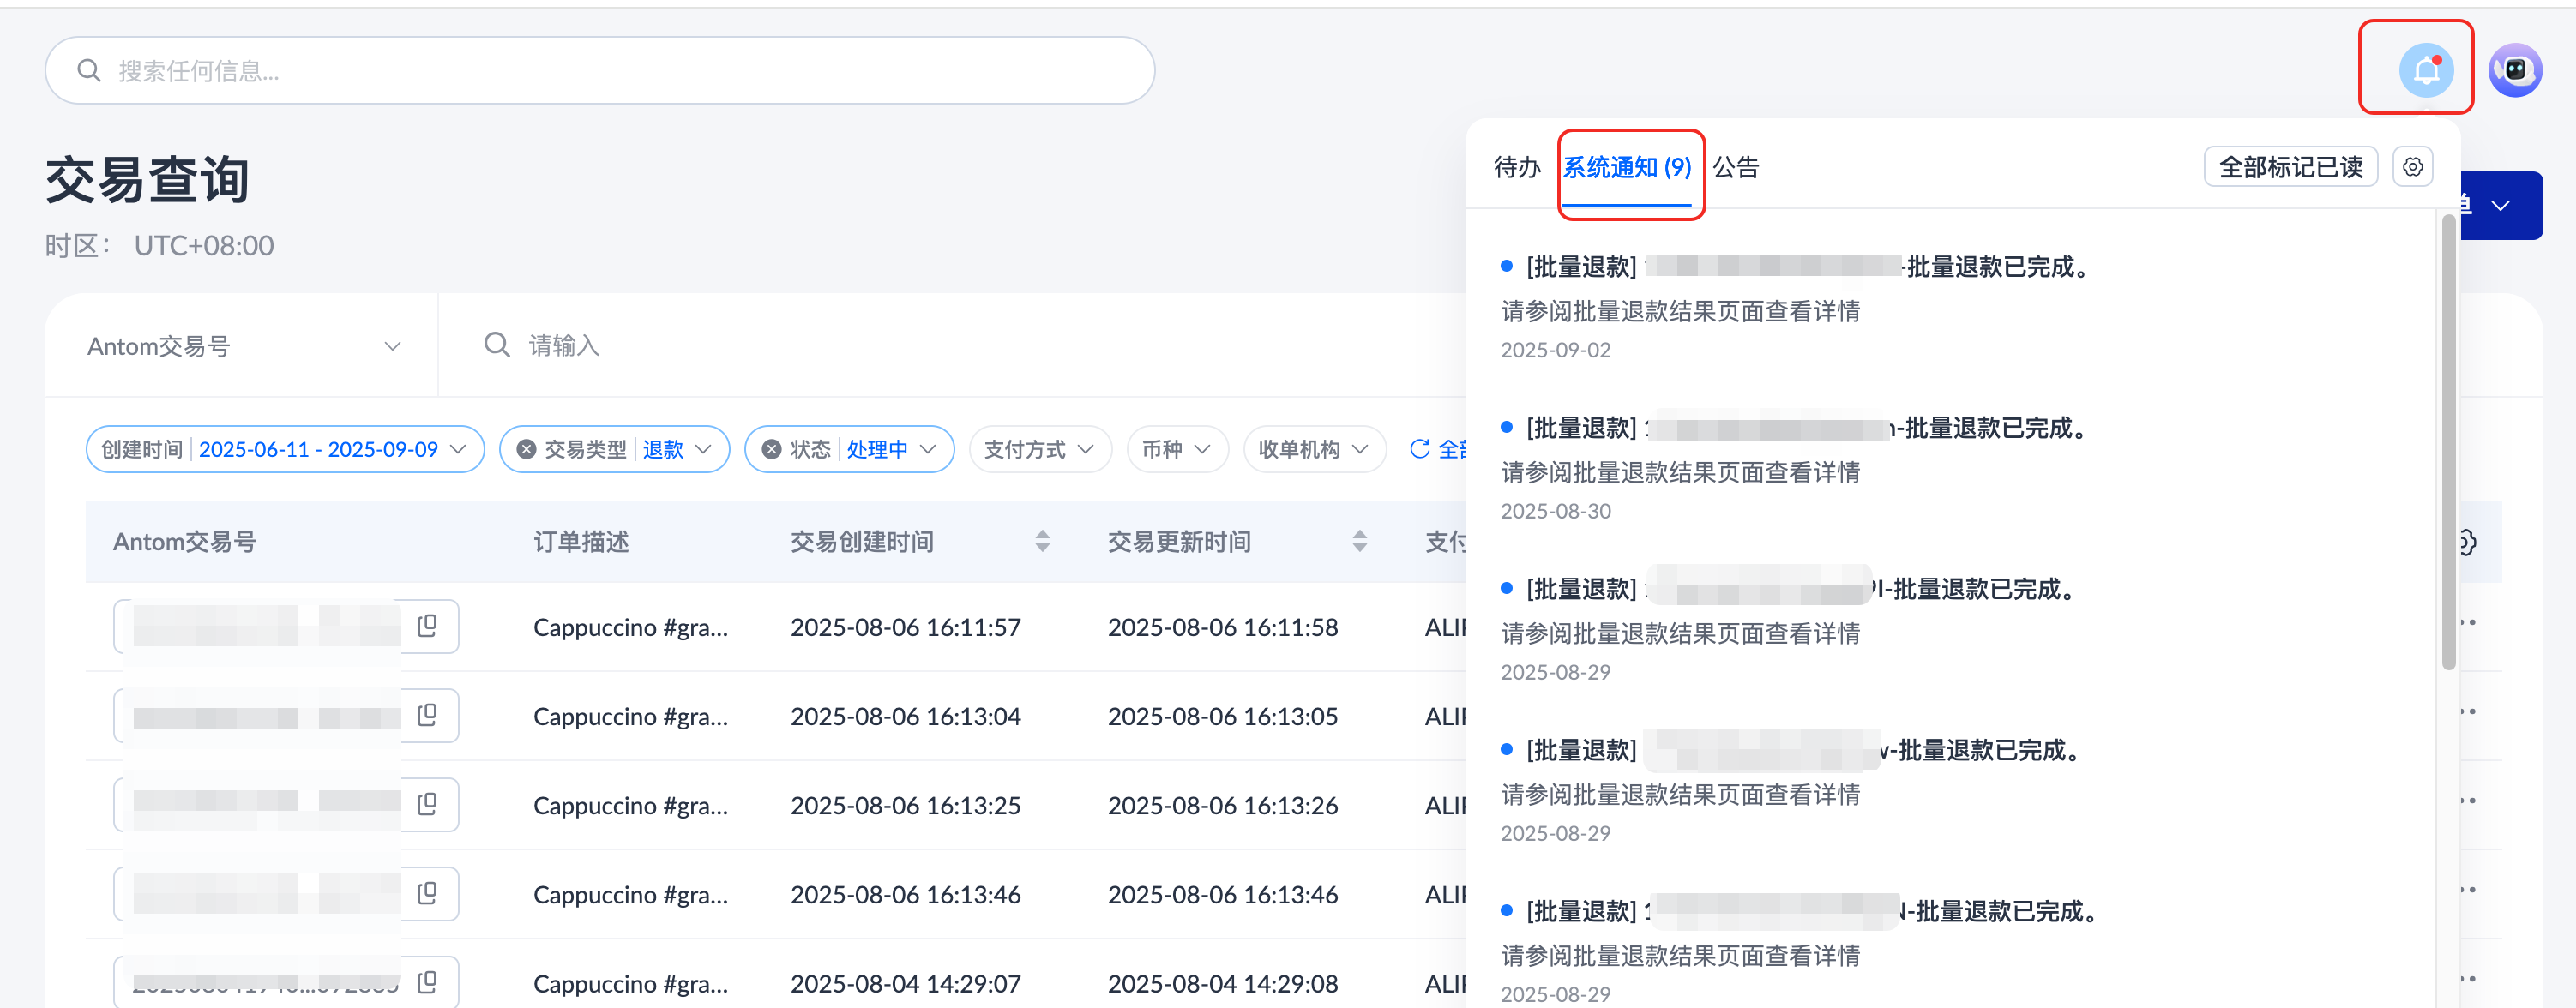Sort by 交易创建时间 column arrows
Viewport: 2576px width, 1008px height.
point(1042,542)
